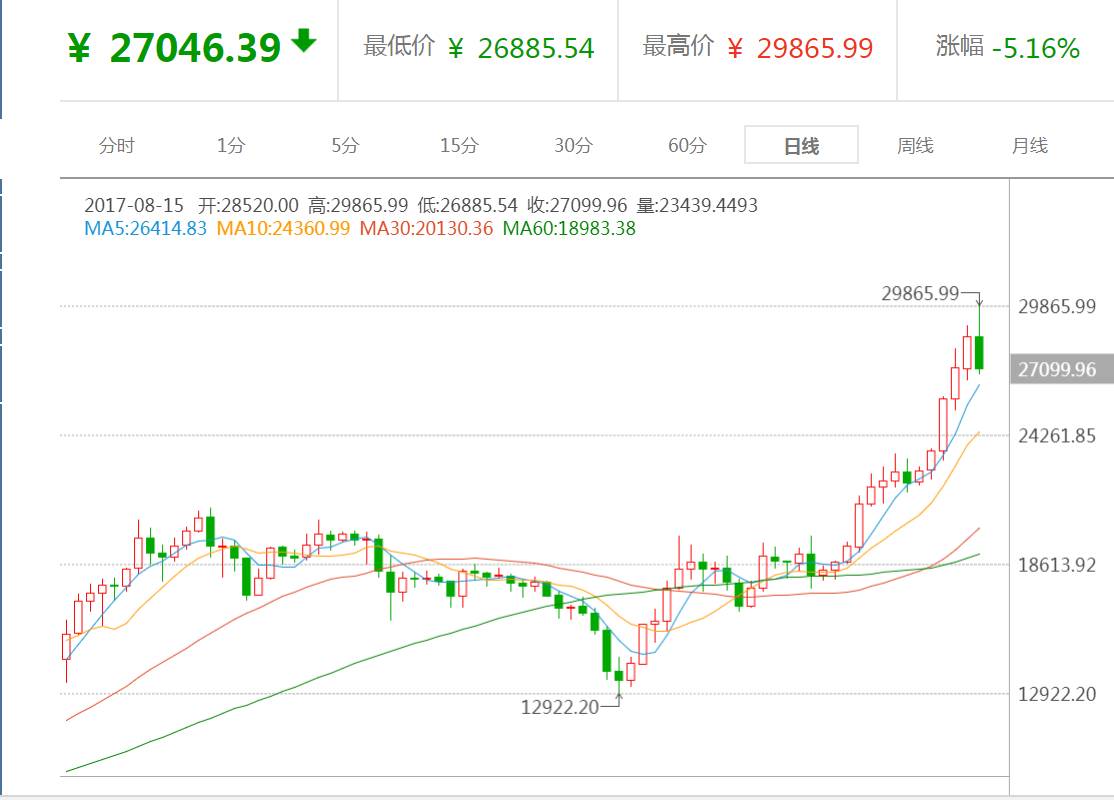Click the highest price value 29865.99

pyautogui.click(x=815, y=48)
